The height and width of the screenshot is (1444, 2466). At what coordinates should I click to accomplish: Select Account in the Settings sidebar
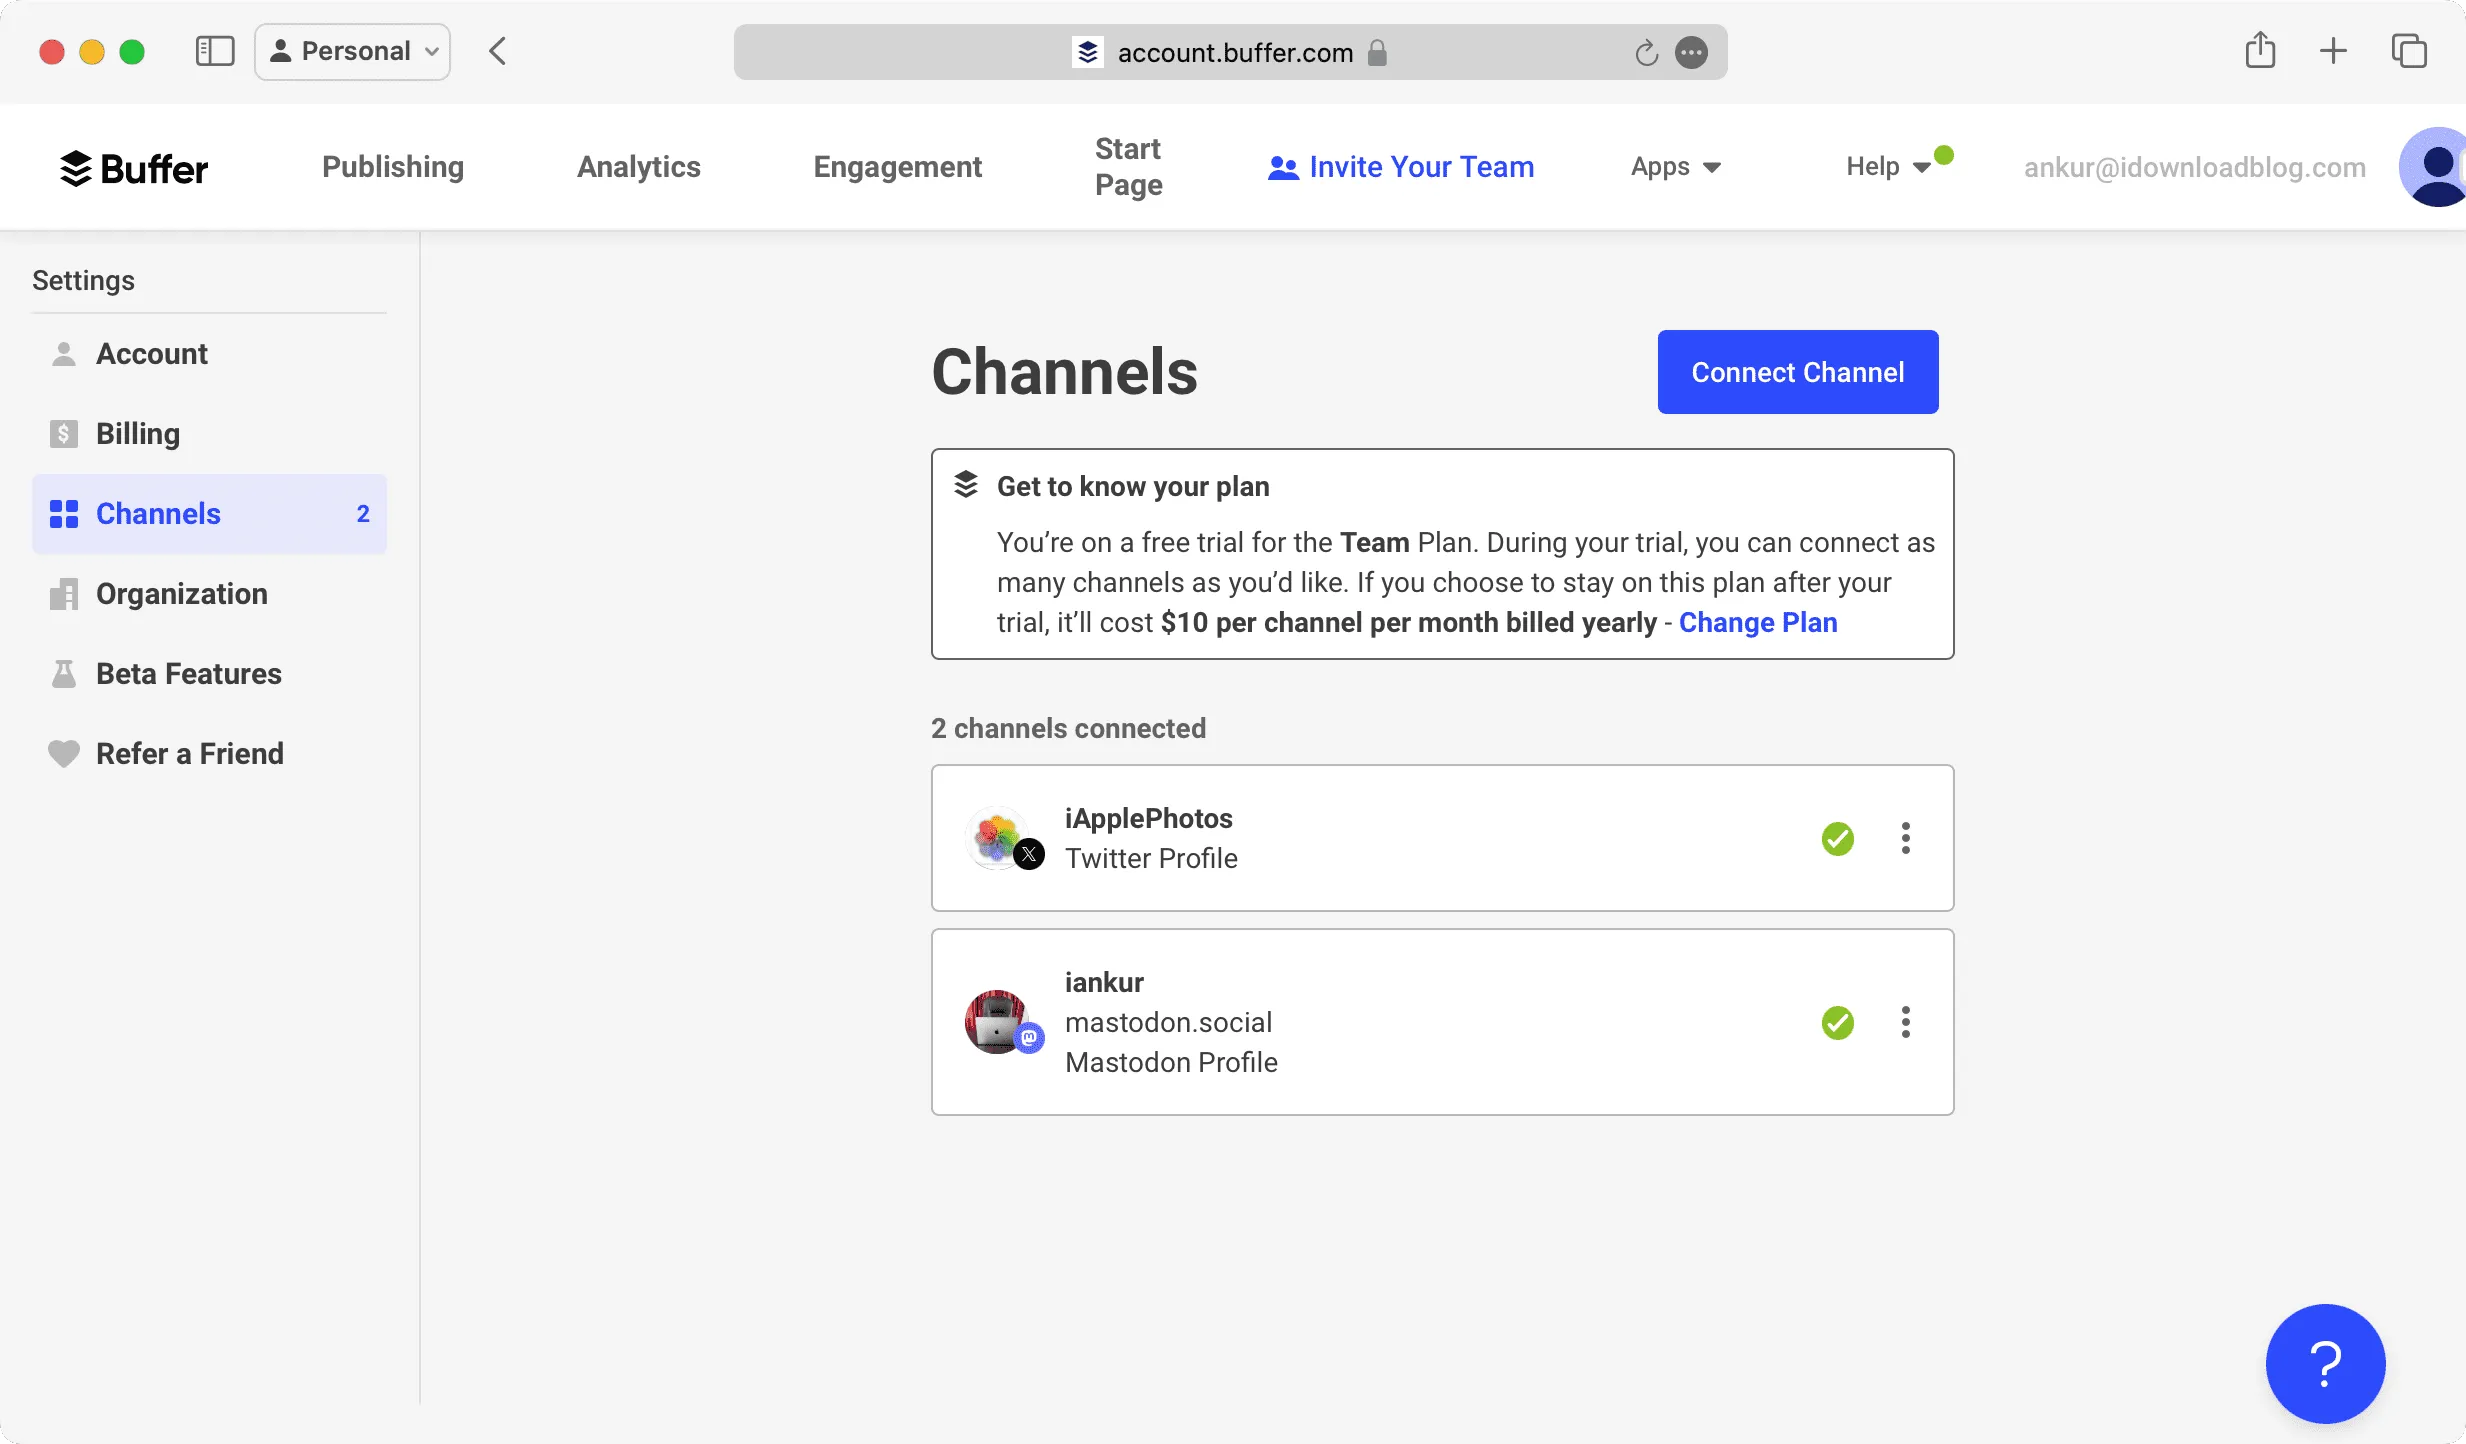coord(209,354)
